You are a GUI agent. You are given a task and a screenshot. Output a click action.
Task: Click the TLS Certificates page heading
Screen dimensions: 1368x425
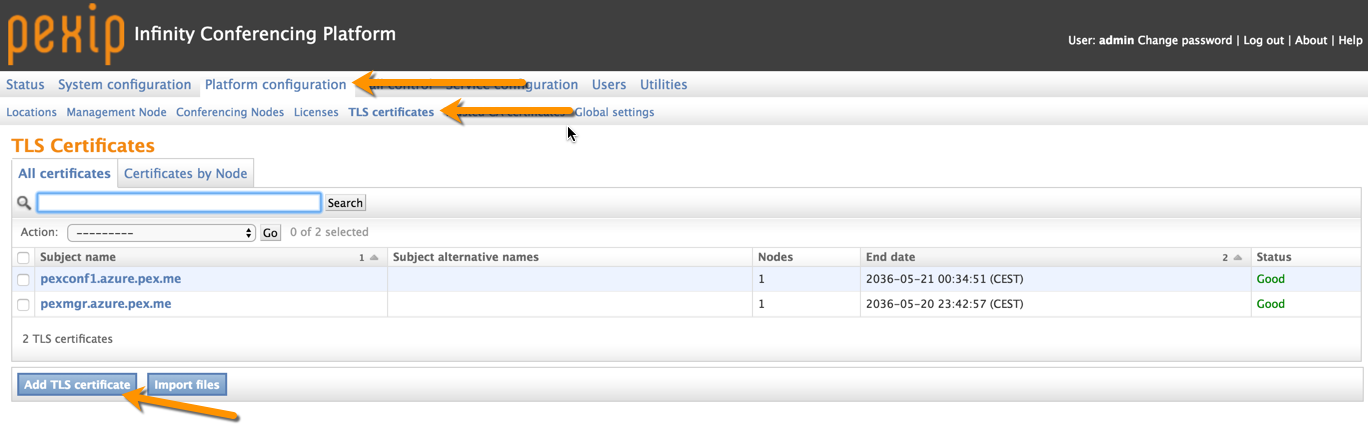point(83,146)
